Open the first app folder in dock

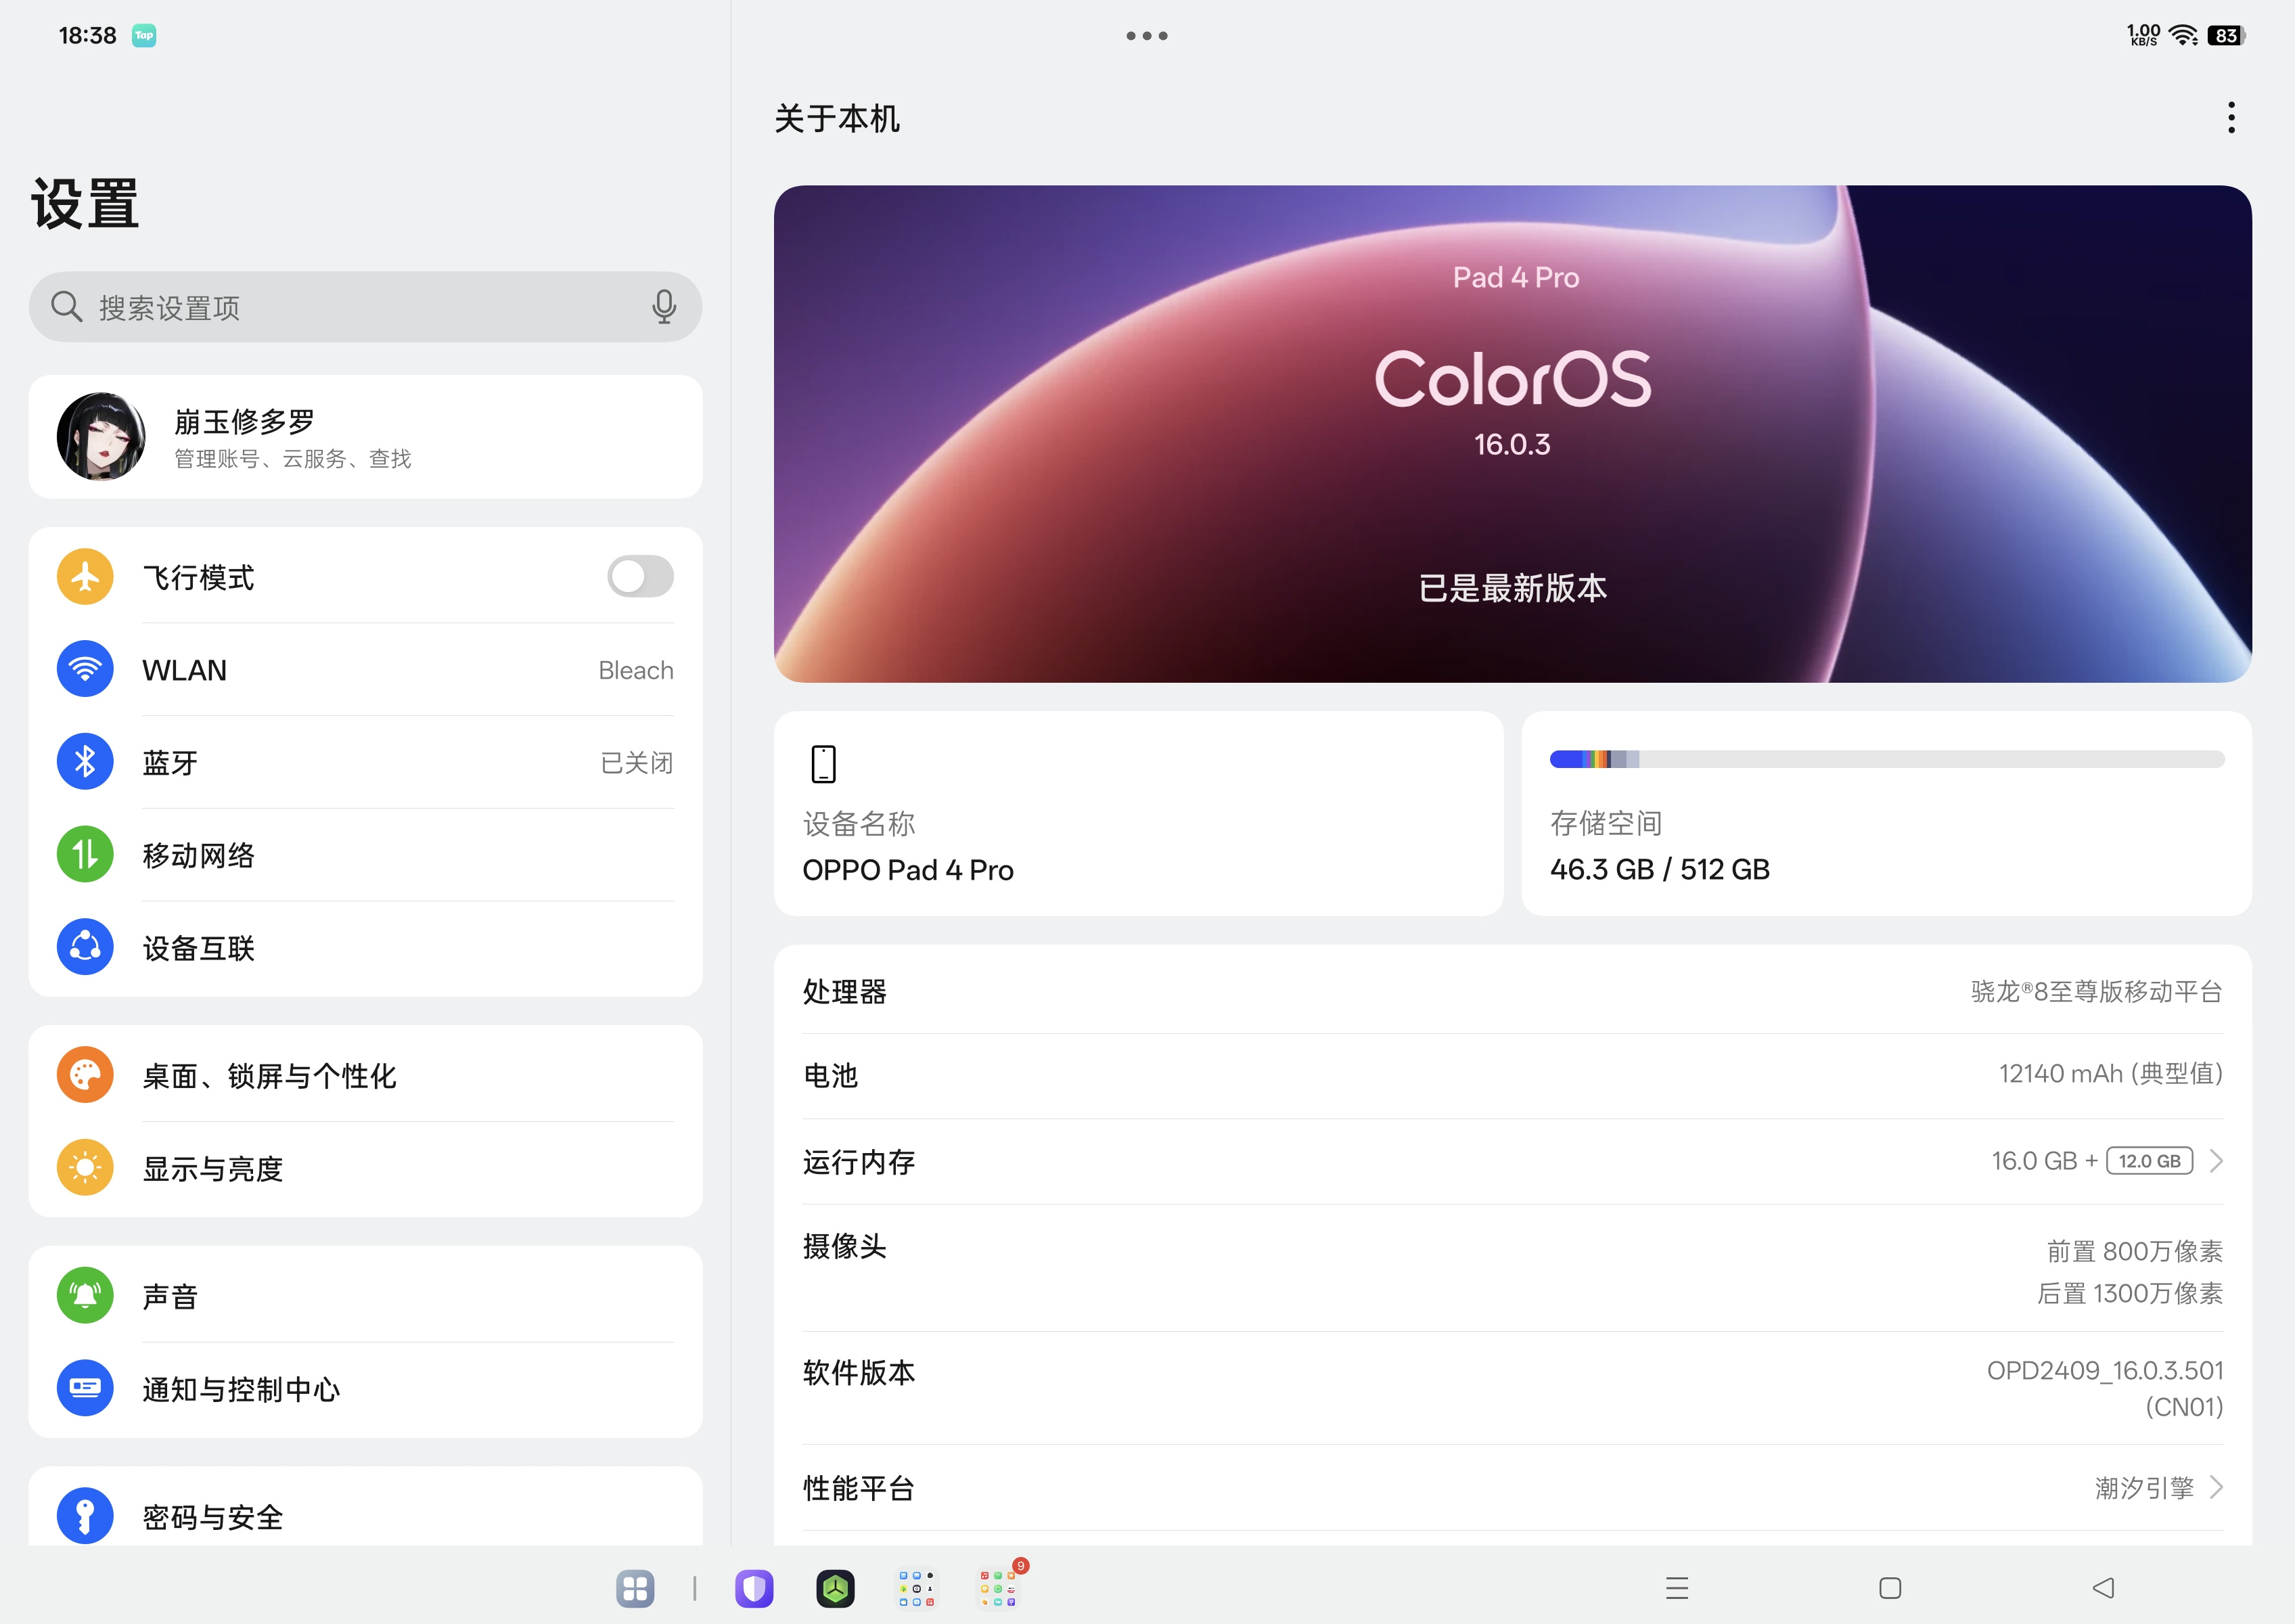(x=916, y=1588)
